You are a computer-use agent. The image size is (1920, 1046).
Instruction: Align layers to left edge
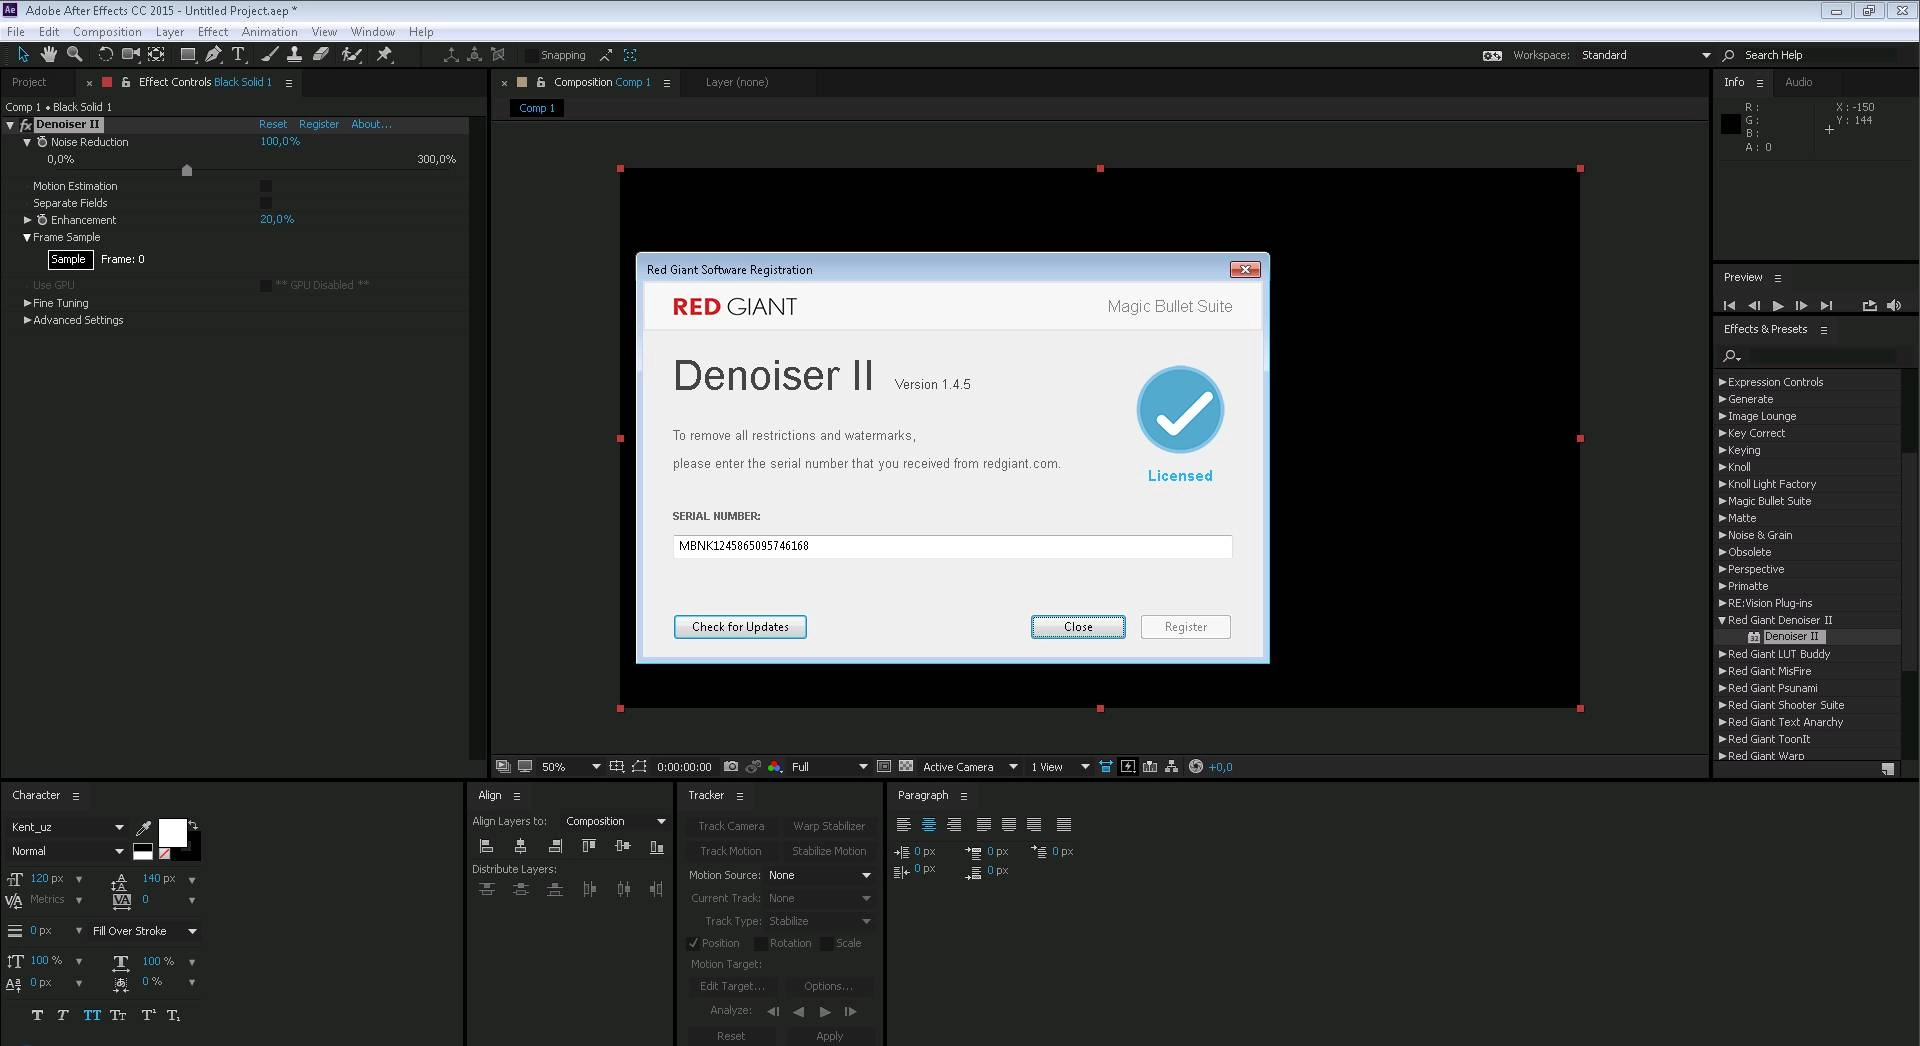(487, 846)
